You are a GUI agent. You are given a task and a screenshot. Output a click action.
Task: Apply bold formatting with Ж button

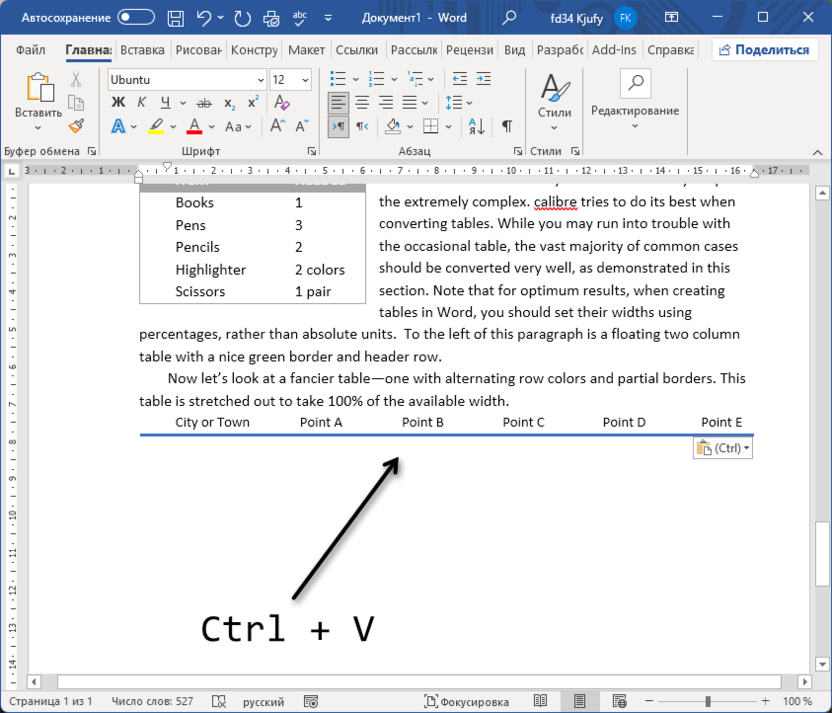[x=118, y=102]
